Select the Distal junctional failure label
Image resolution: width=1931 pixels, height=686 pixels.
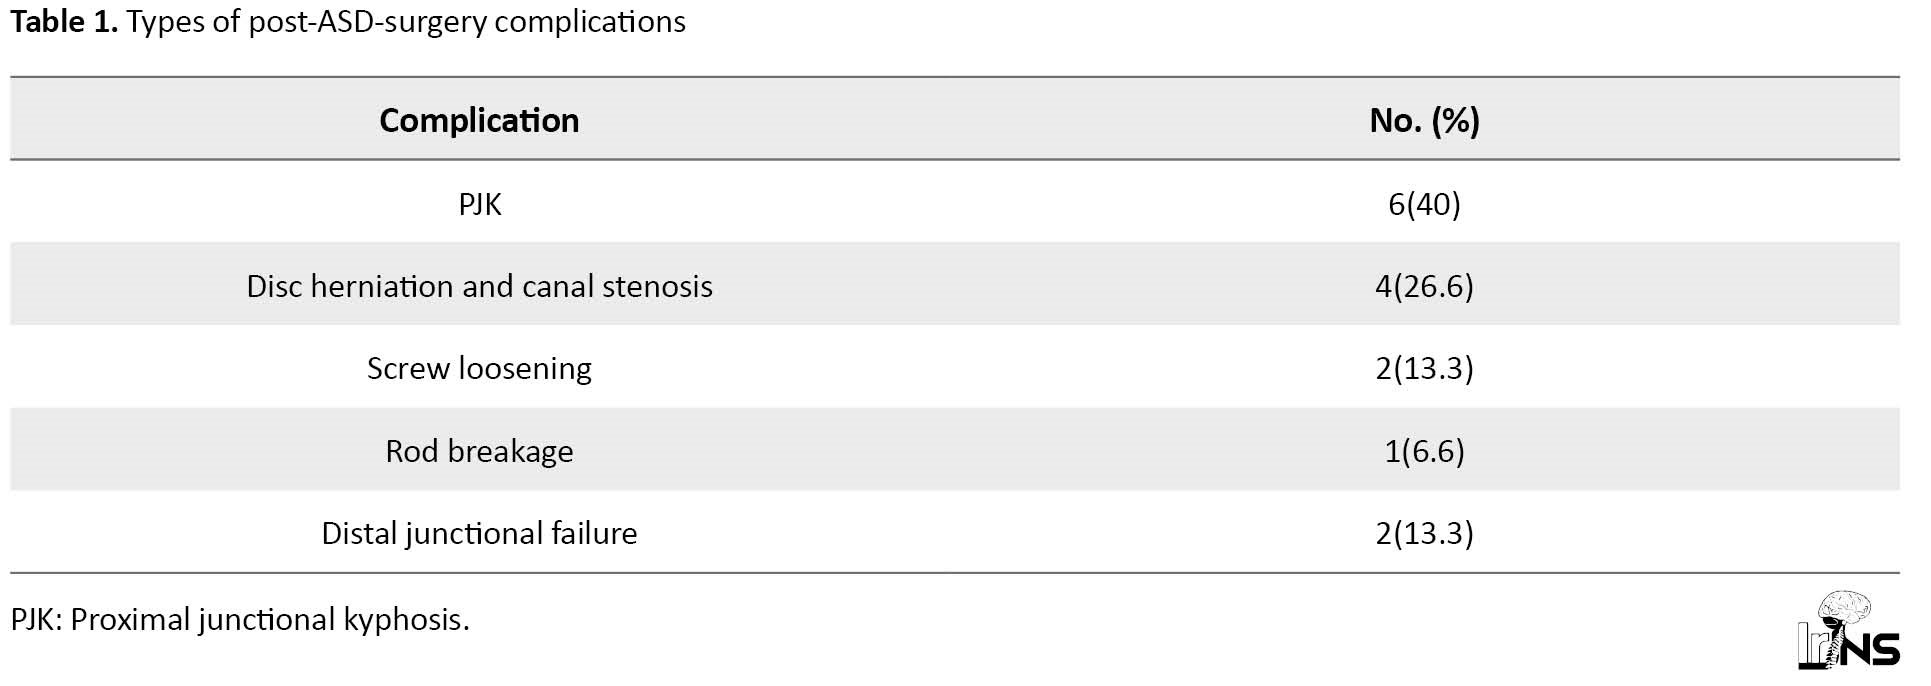479,533
